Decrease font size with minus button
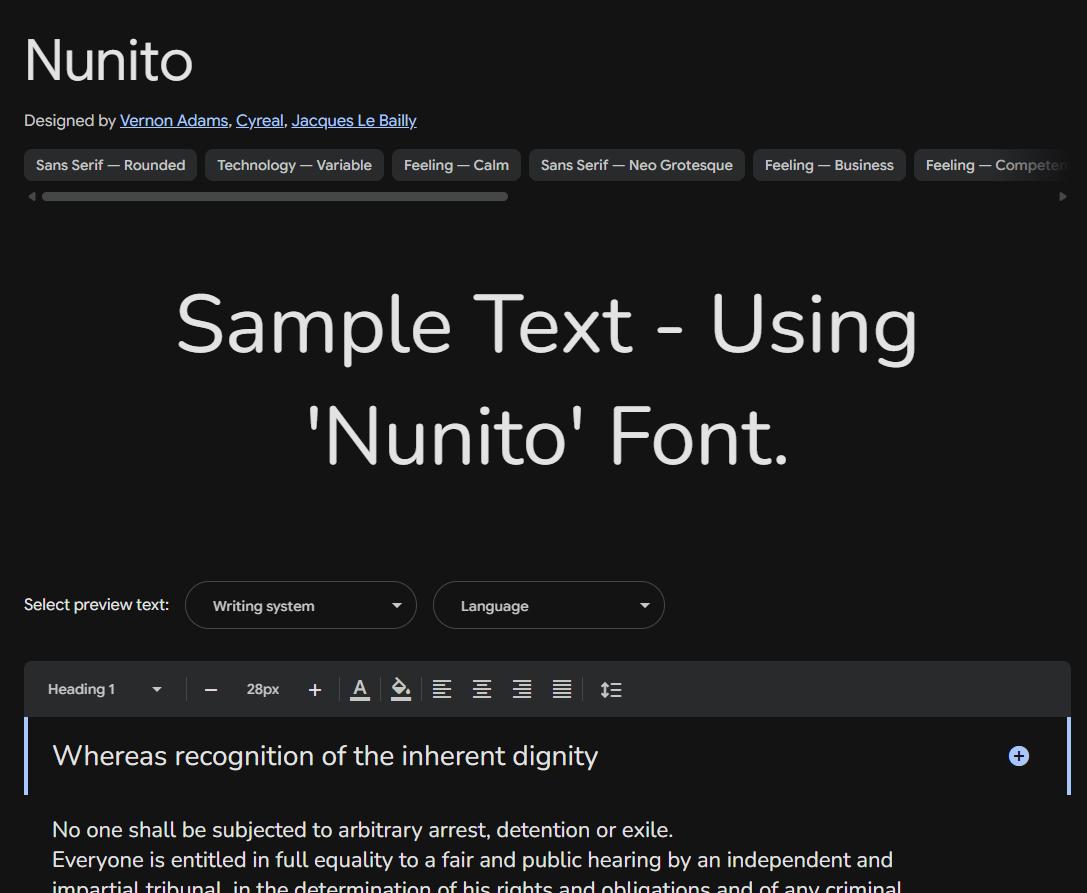Screen dimensions: 1087x893 pyautogui.click(x=211, y=690)
